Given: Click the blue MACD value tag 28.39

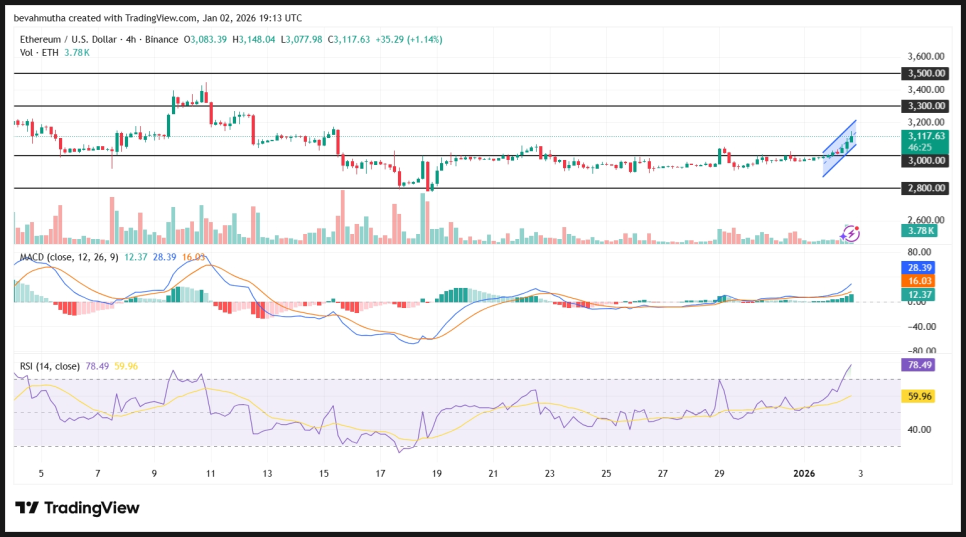Looking at the screenshot, I should click(919, 268).
